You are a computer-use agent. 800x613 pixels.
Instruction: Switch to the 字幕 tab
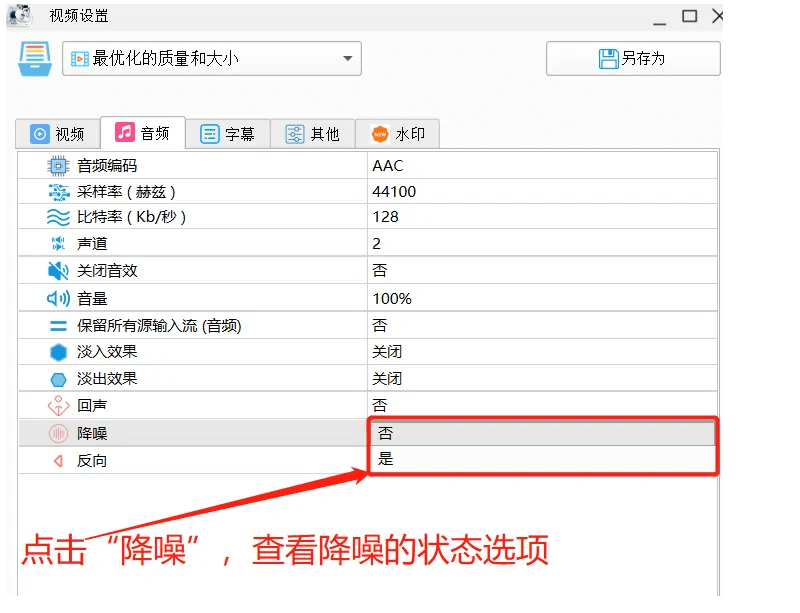coord(228,134)
